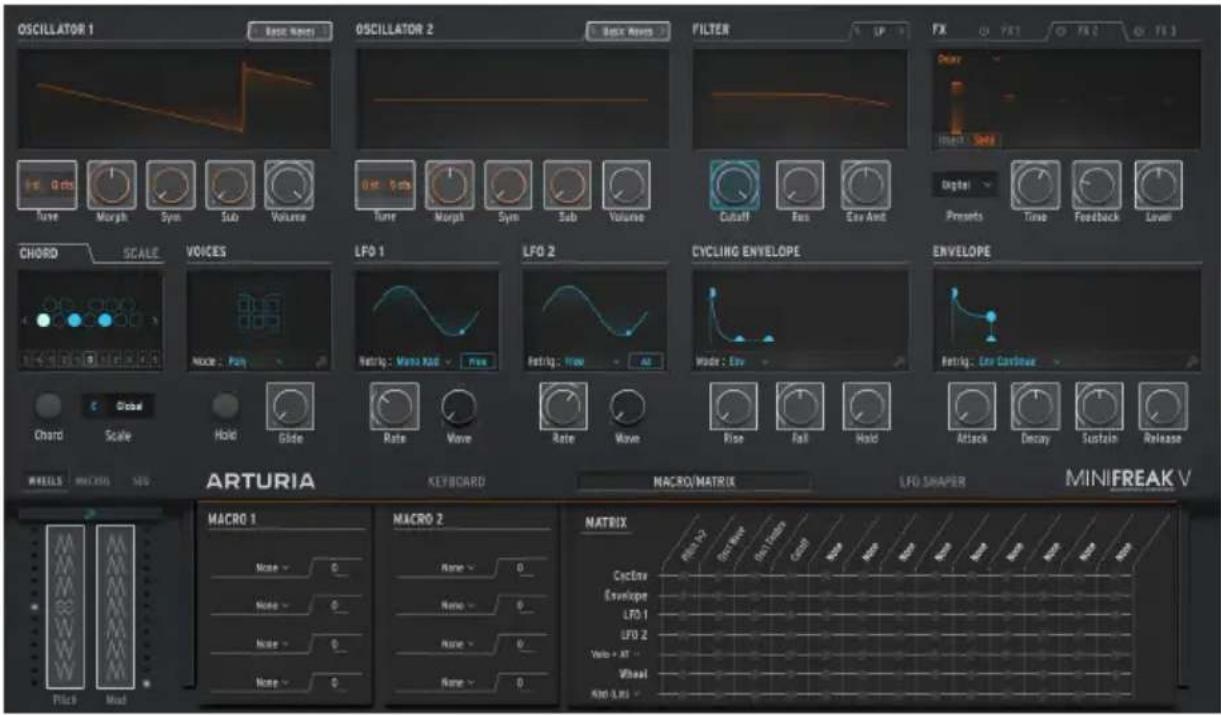Click the Filter Res knob
Screen dimensions: 1221x715
pos(800,185)
